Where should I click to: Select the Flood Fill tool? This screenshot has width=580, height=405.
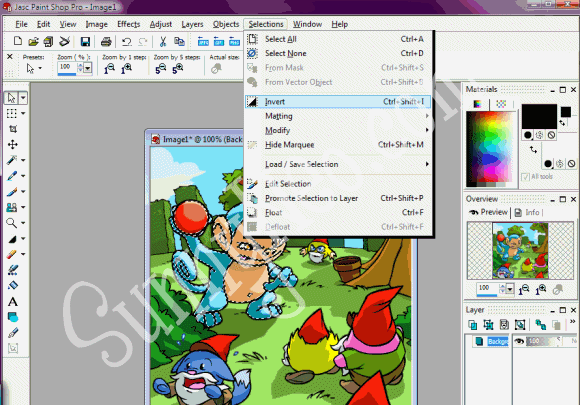pos(13,286)
